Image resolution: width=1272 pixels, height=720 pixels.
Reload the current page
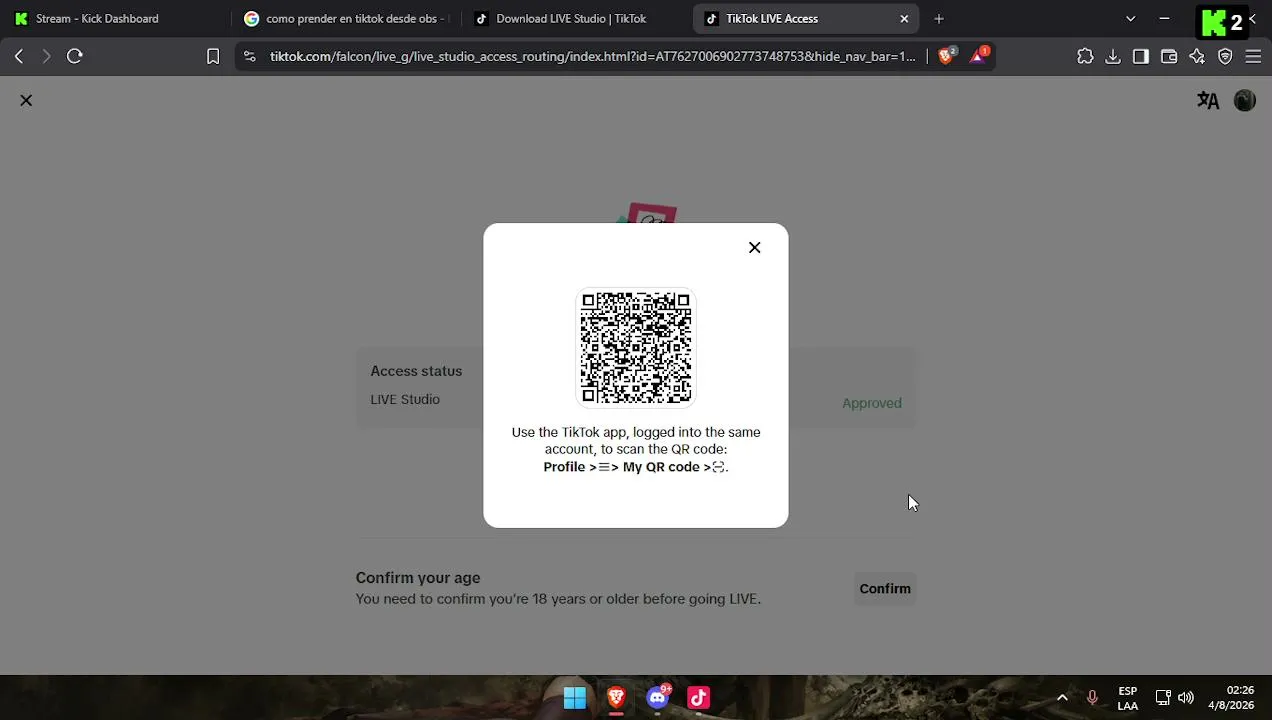click(75, 57)
